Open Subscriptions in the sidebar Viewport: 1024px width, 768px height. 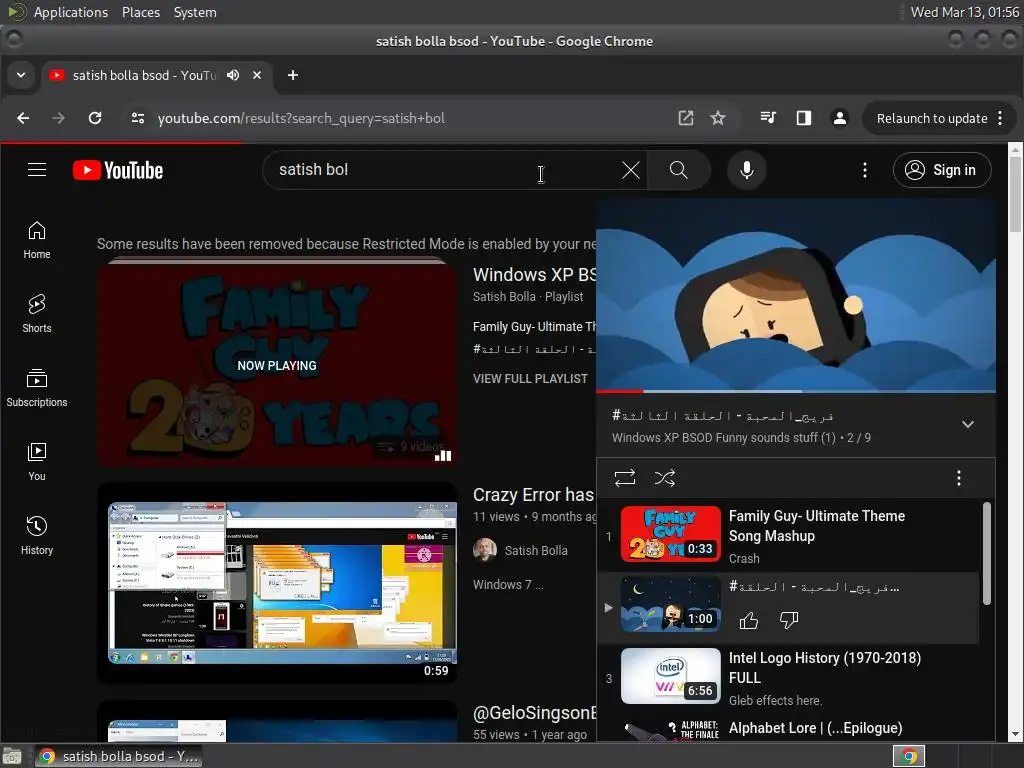pyautogui.click(x=37, y=389)
